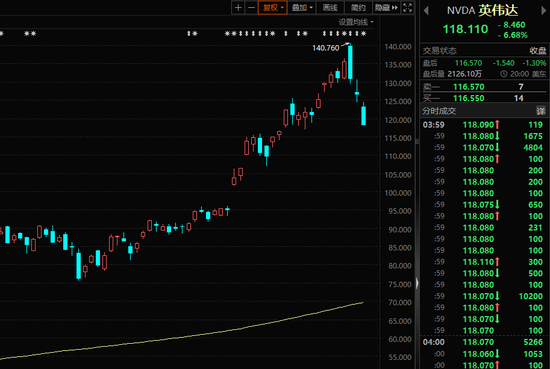Screen dimensions: 550x369
Task: Click the NVDA 英伟达 stock title
Action: 482,11
